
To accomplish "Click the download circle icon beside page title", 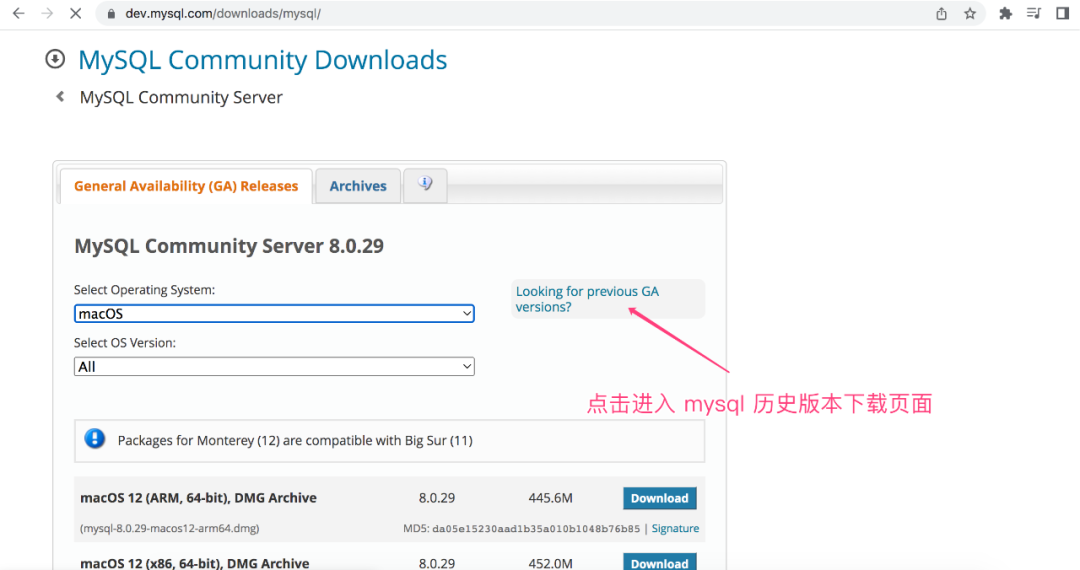I will click(55, 60).
